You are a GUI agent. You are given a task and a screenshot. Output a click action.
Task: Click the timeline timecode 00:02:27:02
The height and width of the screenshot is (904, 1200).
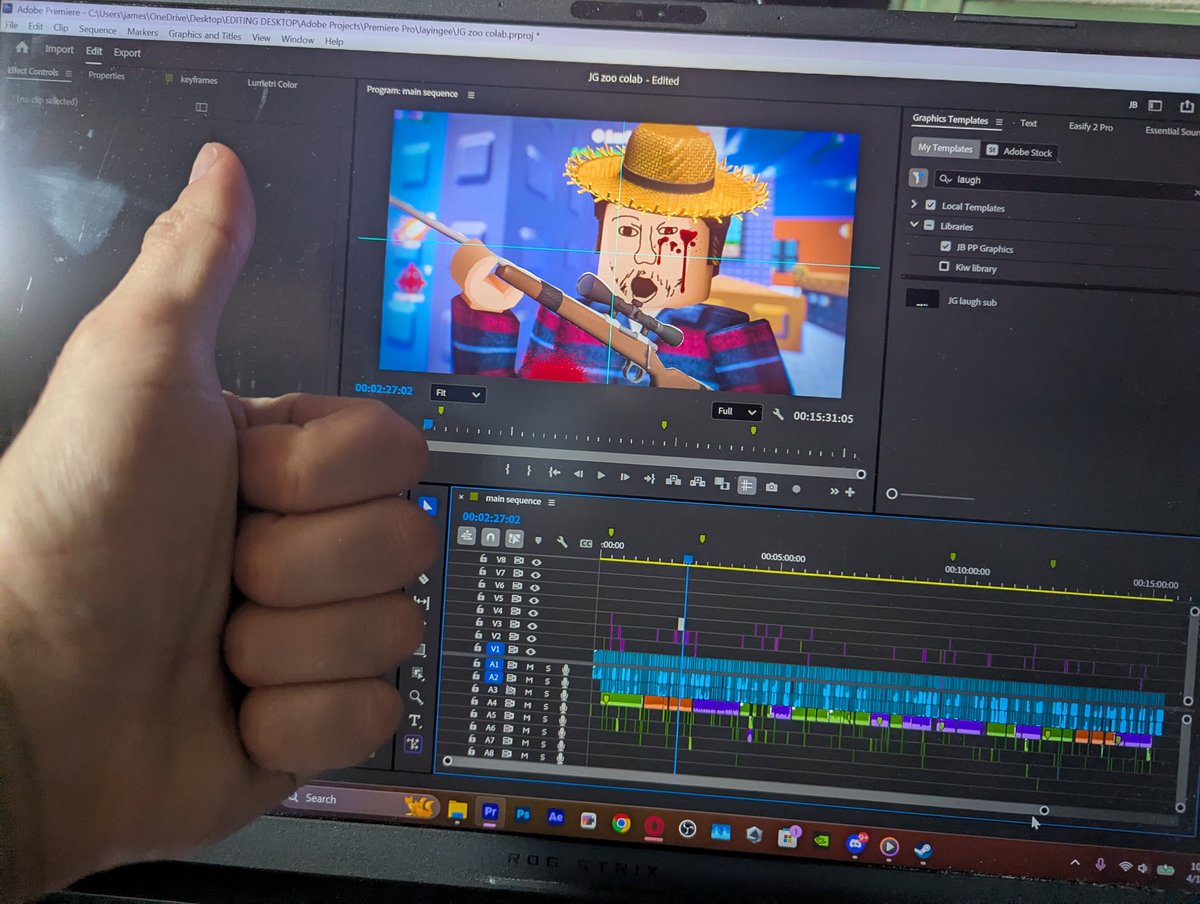click(x=491, y=518)
